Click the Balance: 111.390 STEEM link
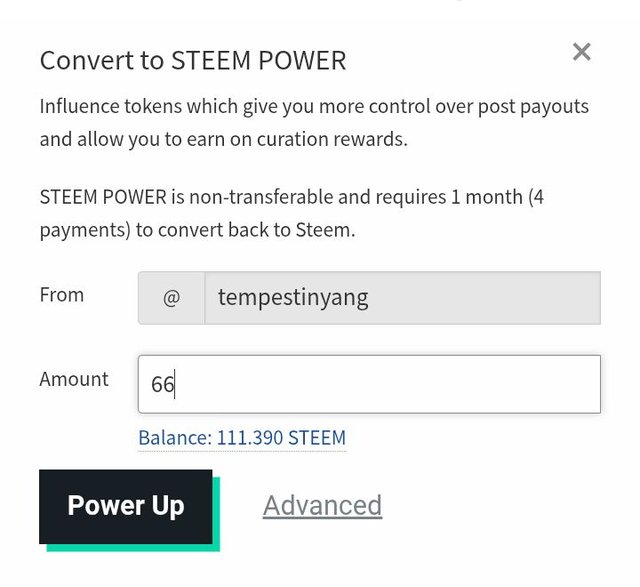Image resolution: width=640 pixels, height=587 pixels. pyautogui.click(x=242, y=438)
